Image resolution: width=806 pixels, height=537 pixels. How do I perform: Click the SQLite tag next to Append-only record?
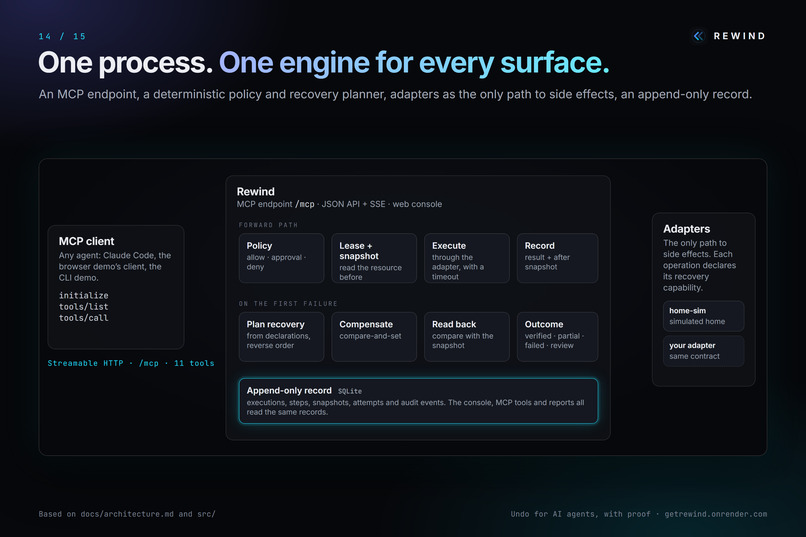(x=350, y=392)
